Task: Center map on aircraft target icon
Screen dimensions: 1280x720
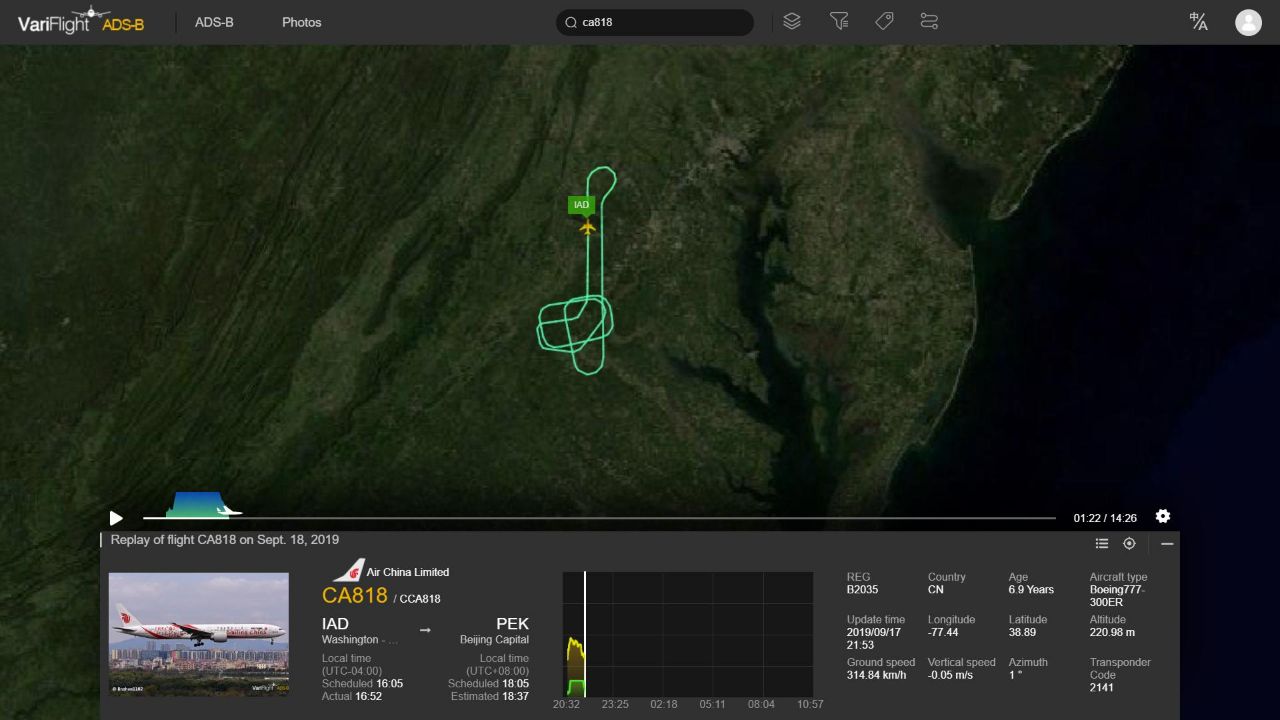Action: [1129, 544]
